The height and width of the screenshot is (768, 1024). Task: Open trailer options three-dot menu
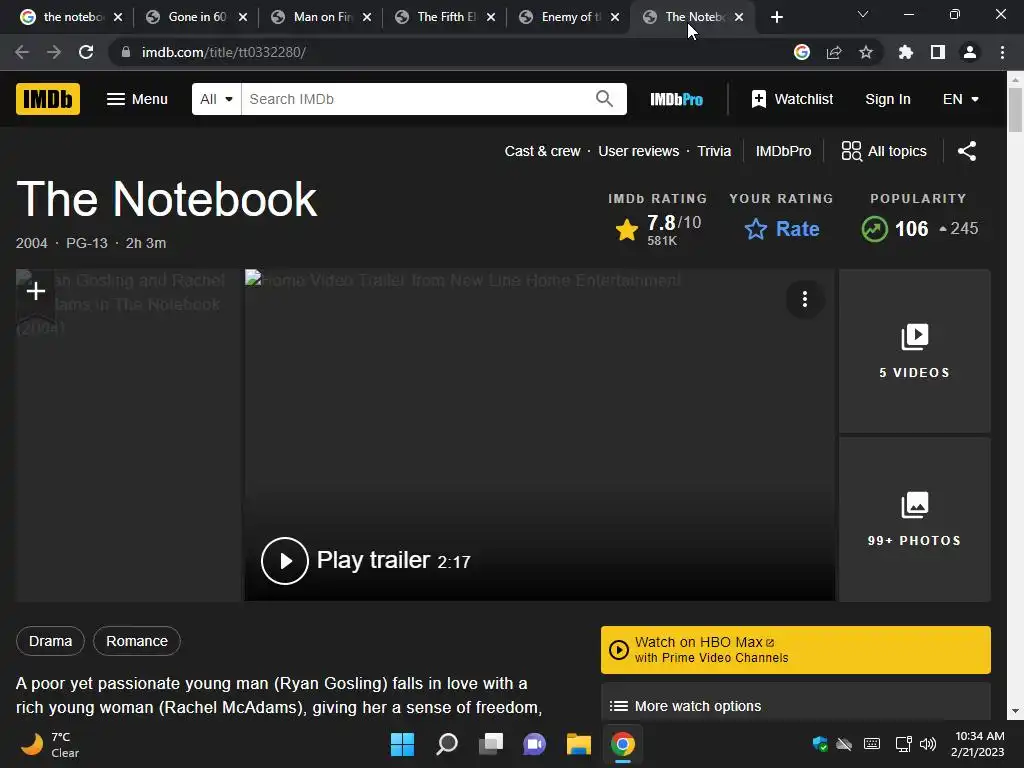tap(805, 300)
